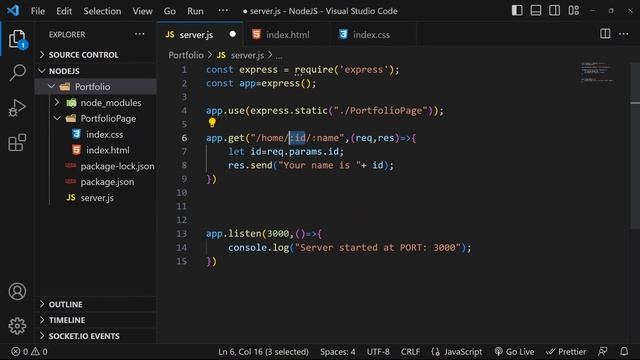Expand the Source Control section

click(x=96, y=55)
